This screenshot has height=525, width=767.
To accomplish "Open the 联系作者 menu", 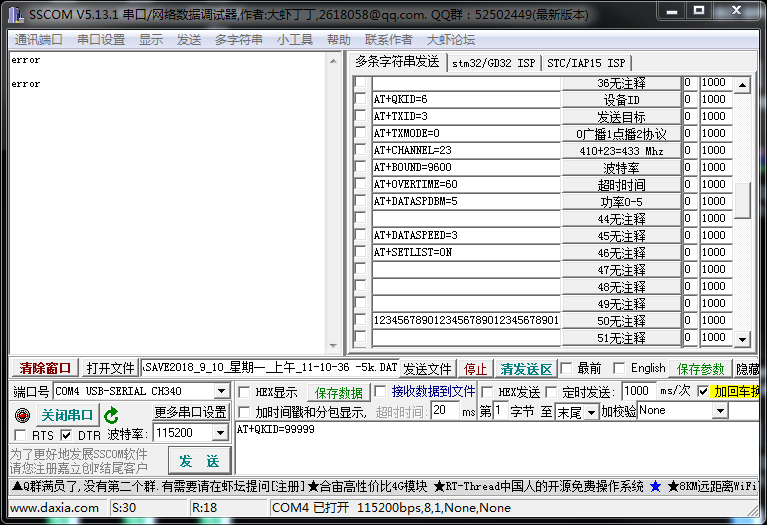I will pos(388,40).
